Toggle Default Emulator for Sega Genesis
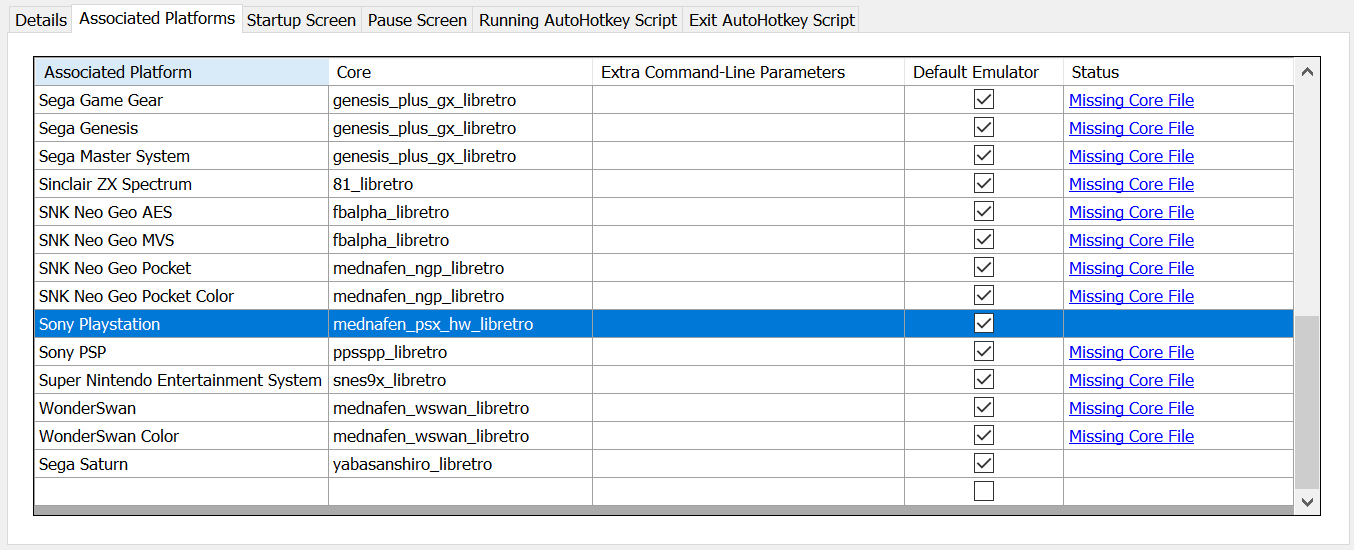The image size is (1354, 550). (x=984, y=128)
